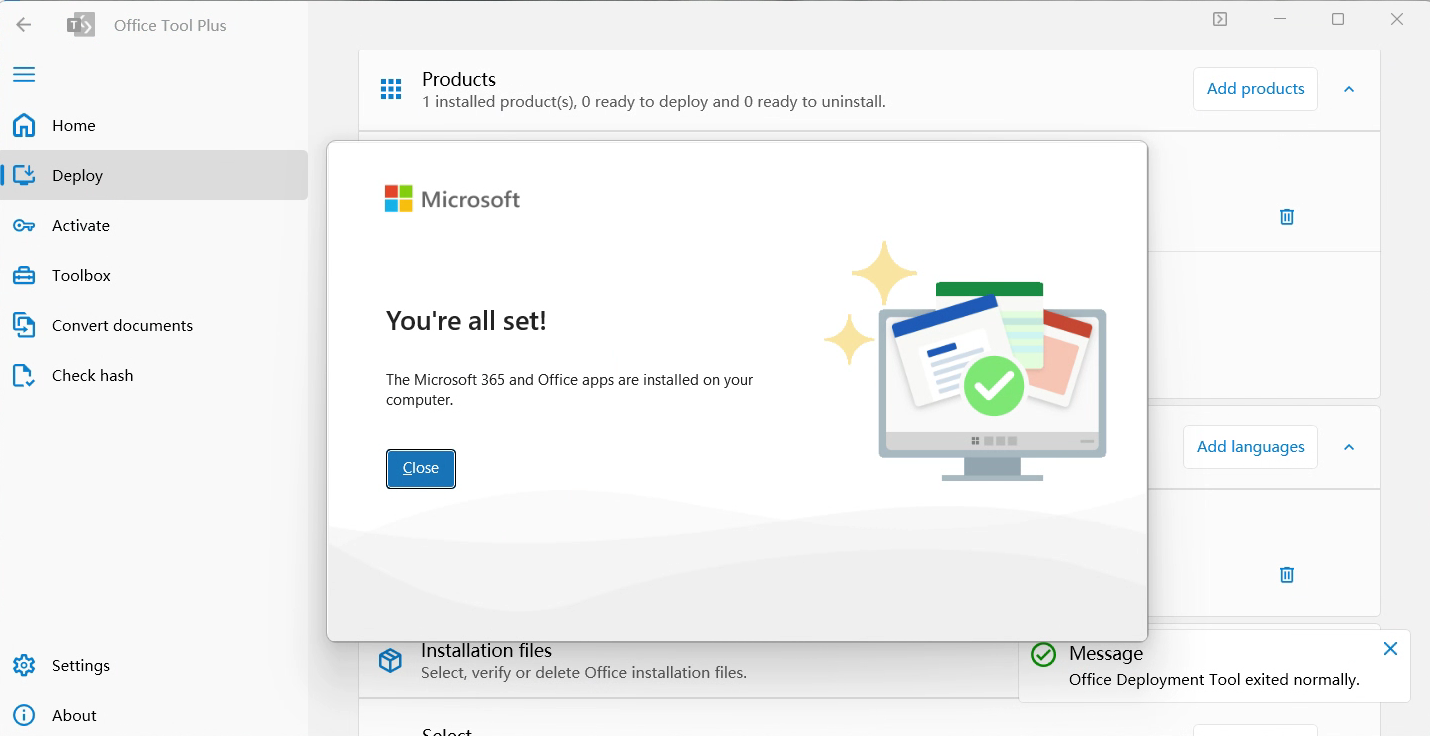The height and width of the screenshot is (736, 1430).
Task: Click the back arrow icon
Action: (24, 25)
